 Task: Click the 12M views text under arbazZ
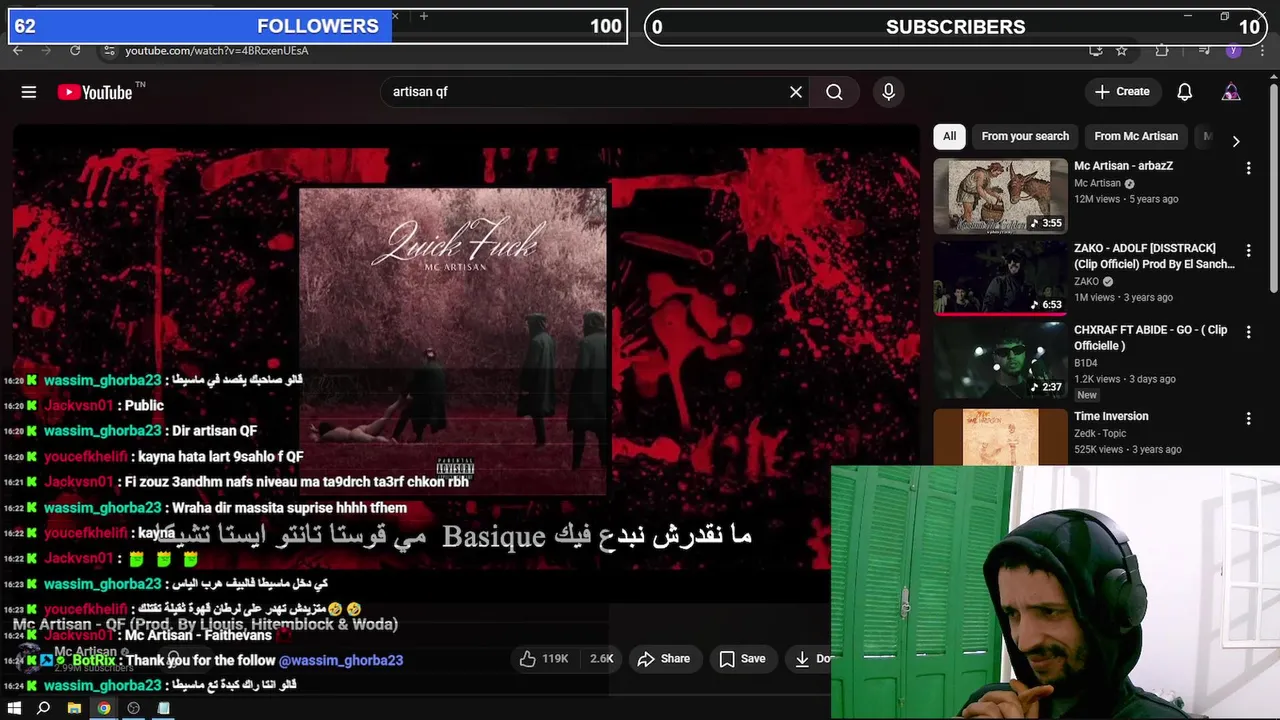click(1097, 199)
